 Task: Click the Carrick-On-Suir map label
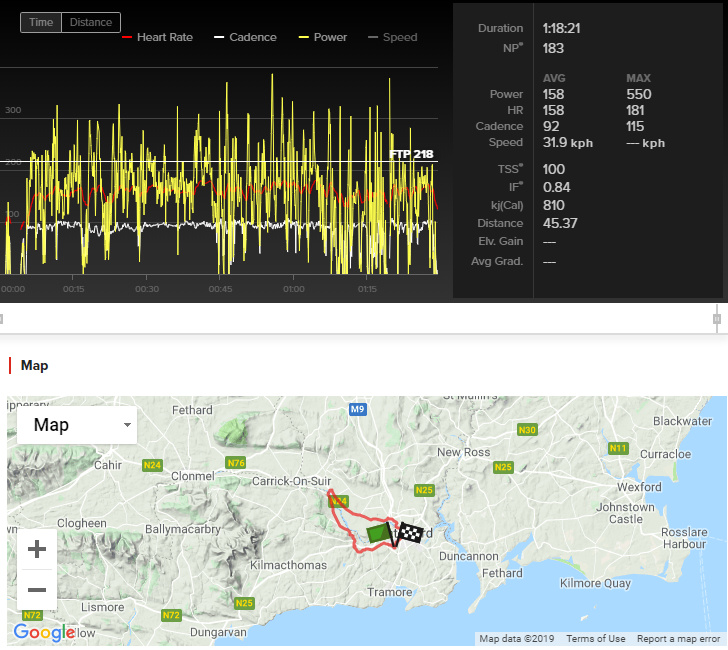click(x=292, y=481)
